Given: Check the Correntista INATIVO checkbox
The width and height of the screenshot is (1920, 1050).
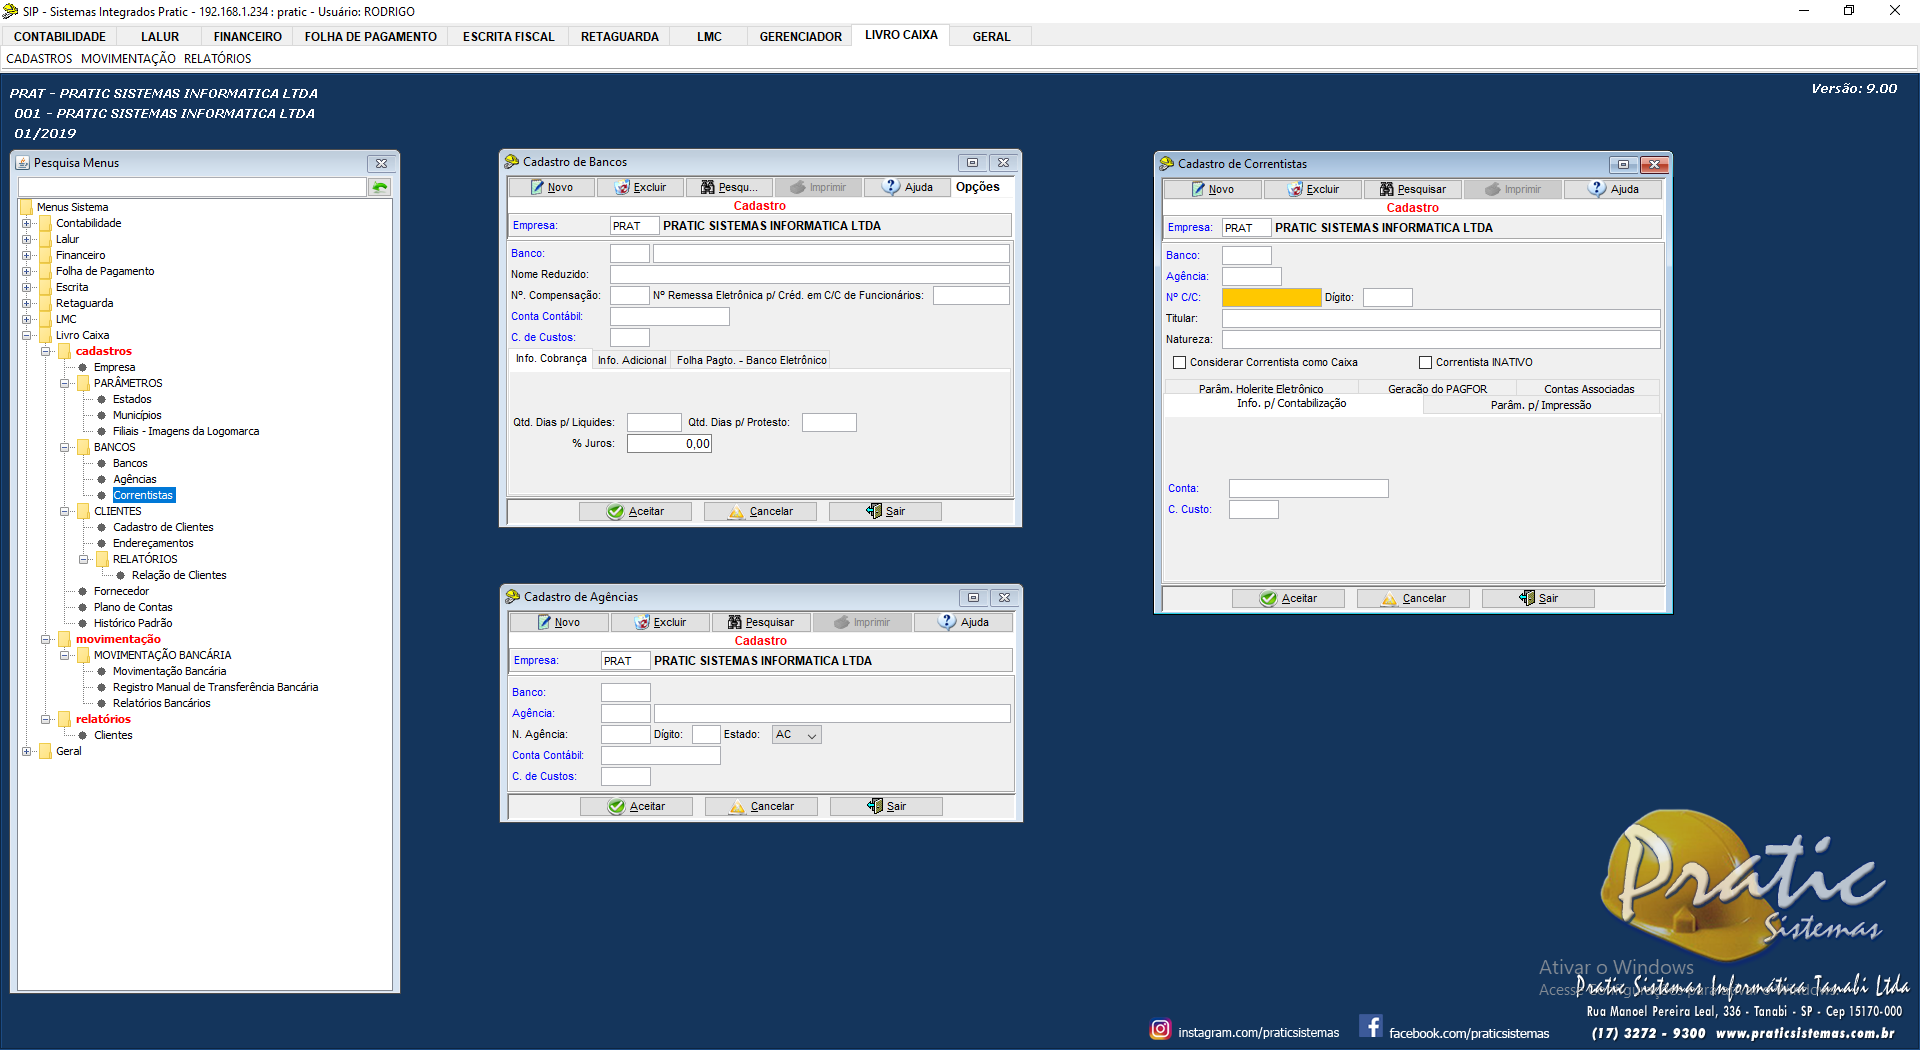Looking at the screenshot, I should pyautogui.click(x=1426, y=363).
